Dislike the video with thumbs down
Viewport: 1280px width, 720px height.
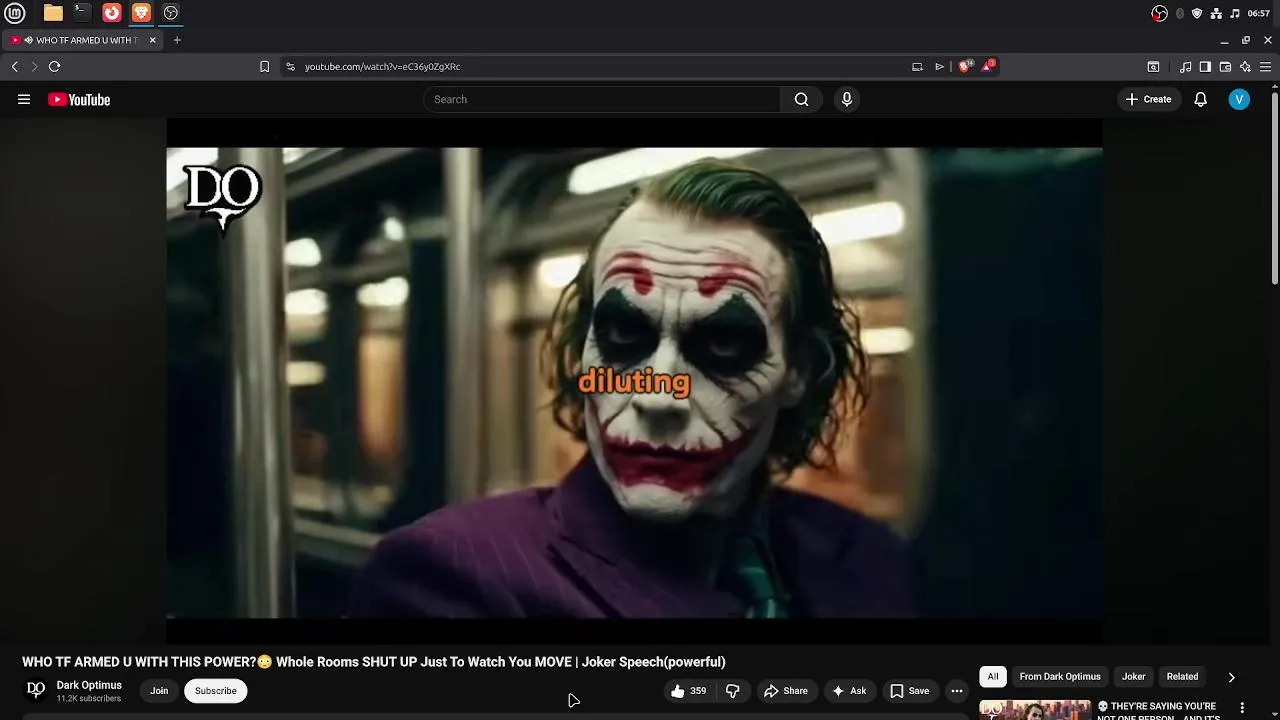[733, 691]
